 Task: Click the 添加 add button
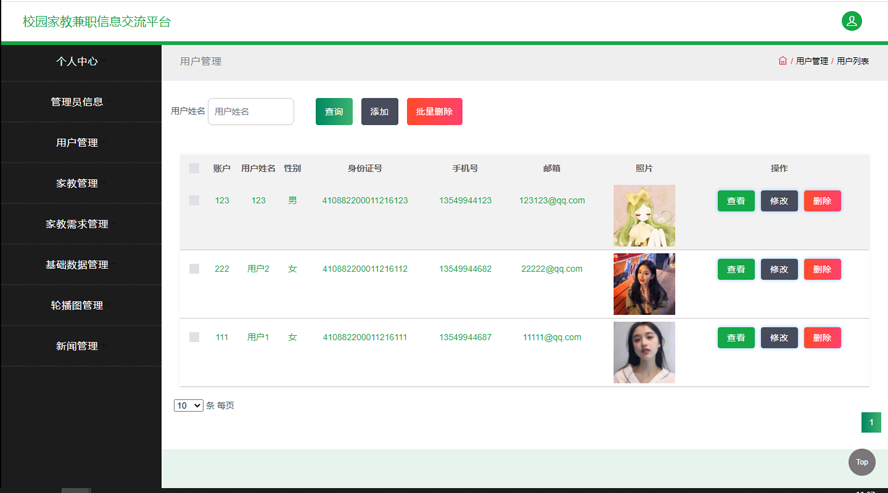[379, 112]
